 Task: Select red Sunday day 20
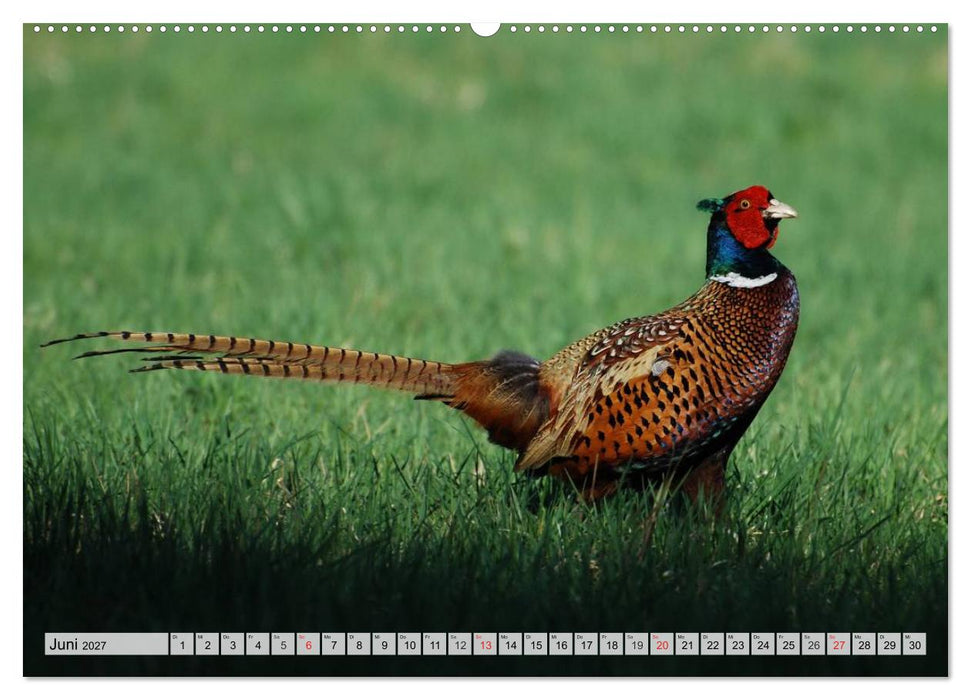coord(662,644)
